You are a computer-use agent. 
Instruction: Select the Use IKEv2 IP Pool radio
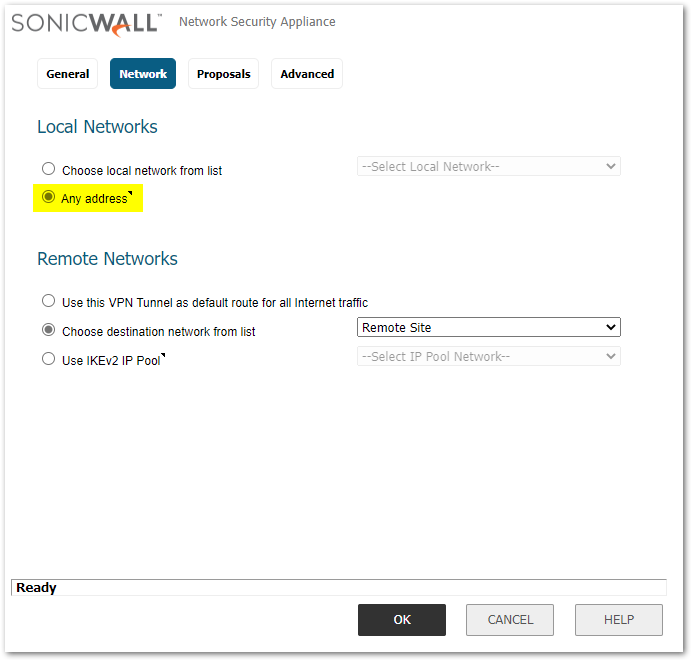[x=48, y=359]
